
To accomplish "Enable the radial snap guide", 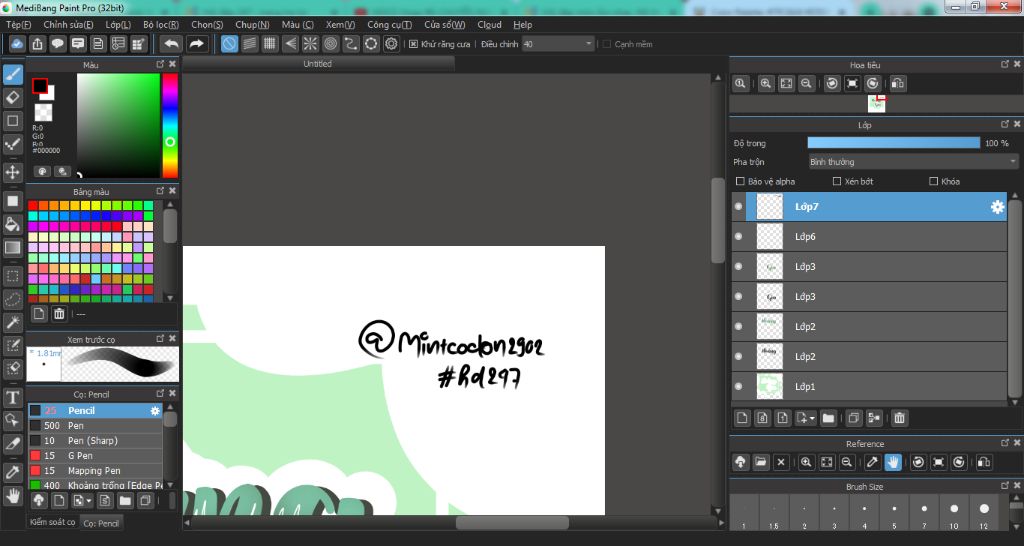I will tap(310, 44).
